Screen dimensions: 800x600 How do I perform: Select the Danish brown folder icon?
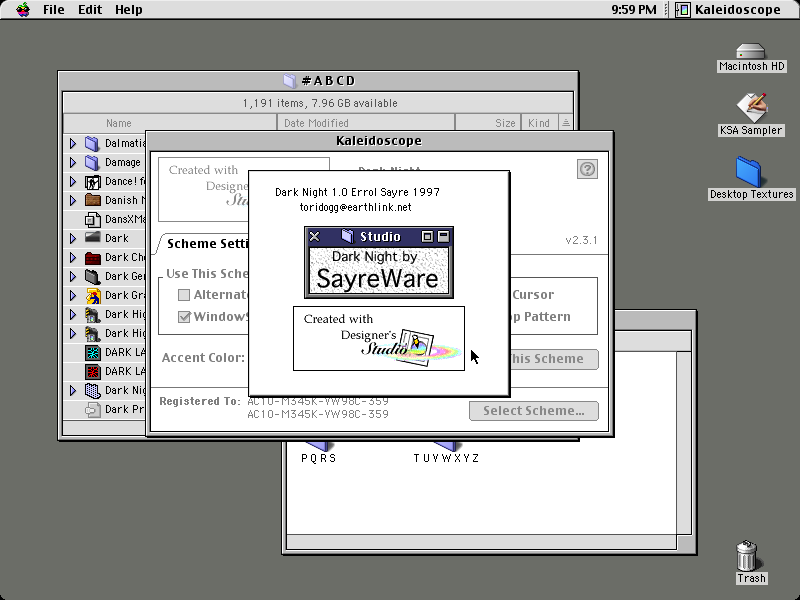click(92, 200)
